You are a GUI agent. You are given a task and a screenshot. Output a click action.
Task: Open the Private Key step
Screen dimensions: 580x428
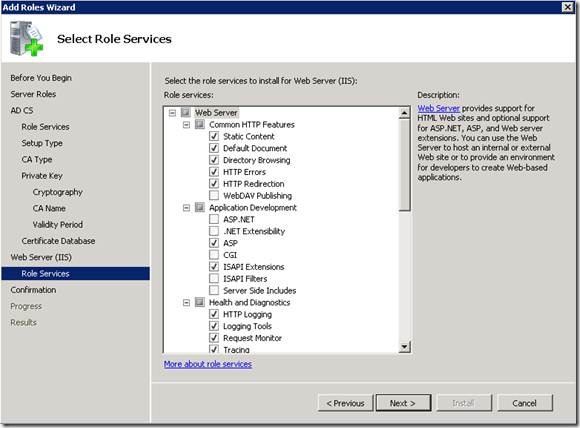coord(42,175)
